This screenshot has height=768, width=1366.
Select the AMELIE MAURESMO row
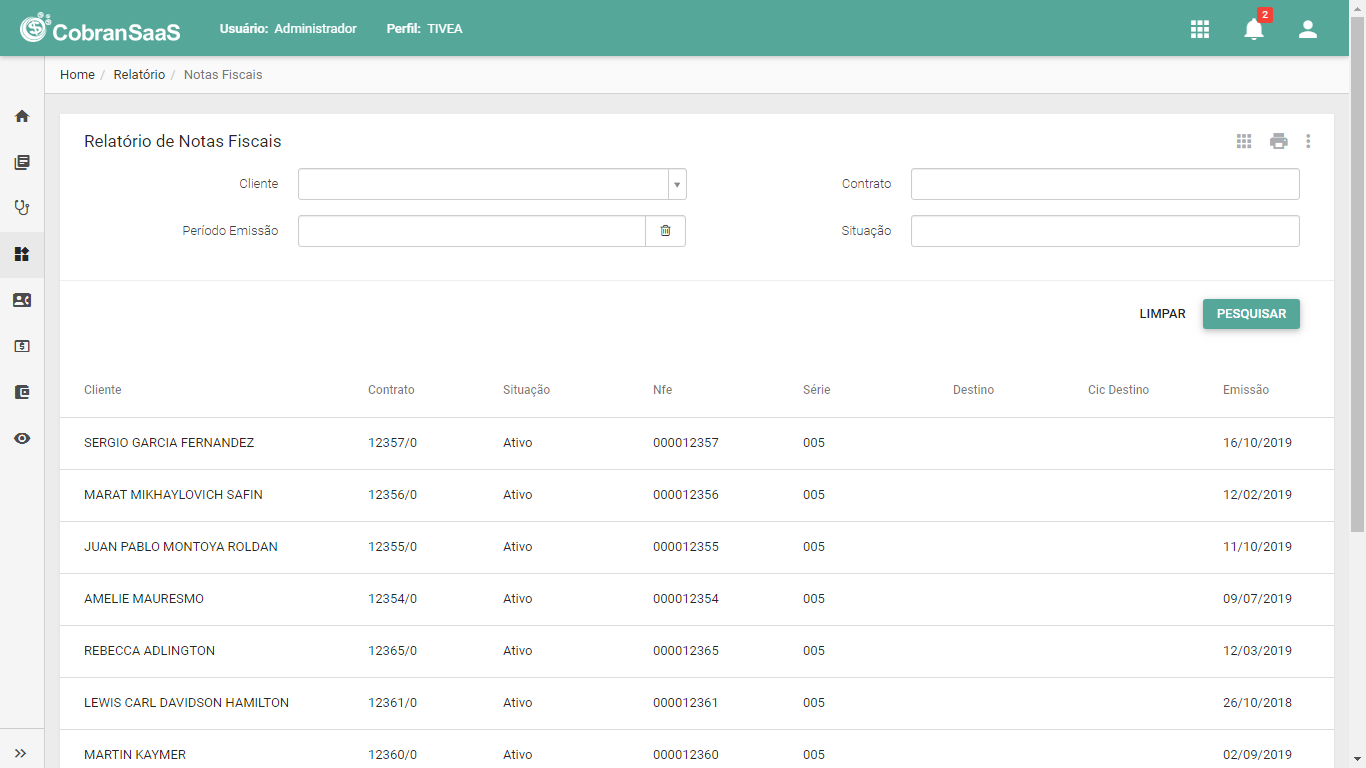[697, 599]
